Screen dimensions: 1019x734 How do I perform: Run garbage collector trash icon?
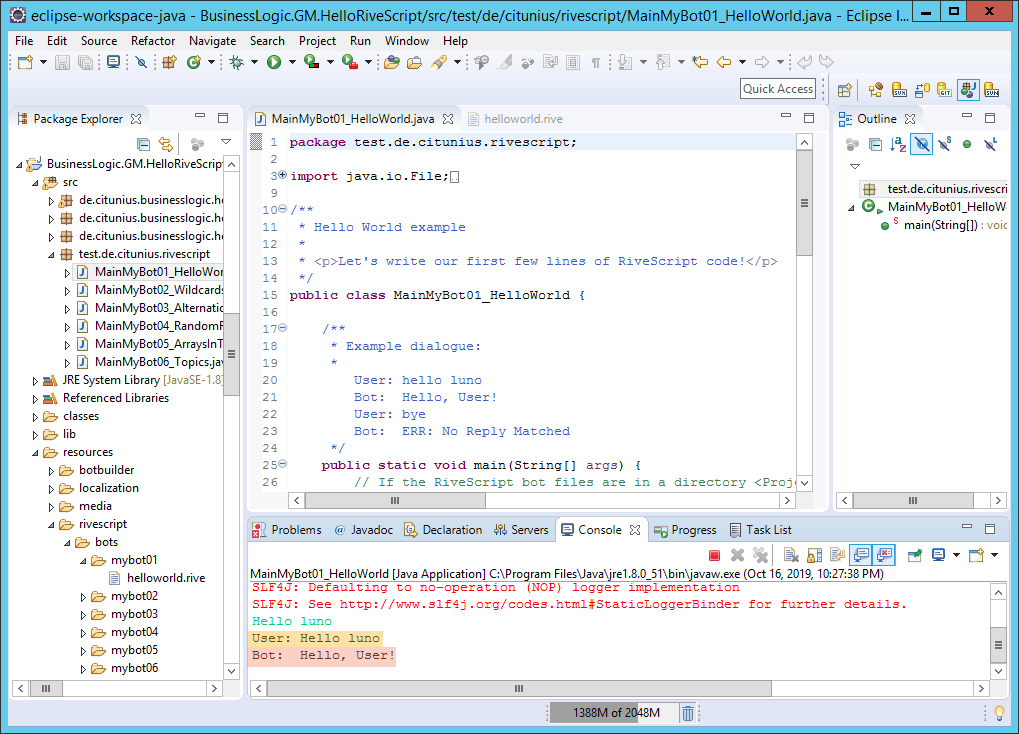[688, 713]
